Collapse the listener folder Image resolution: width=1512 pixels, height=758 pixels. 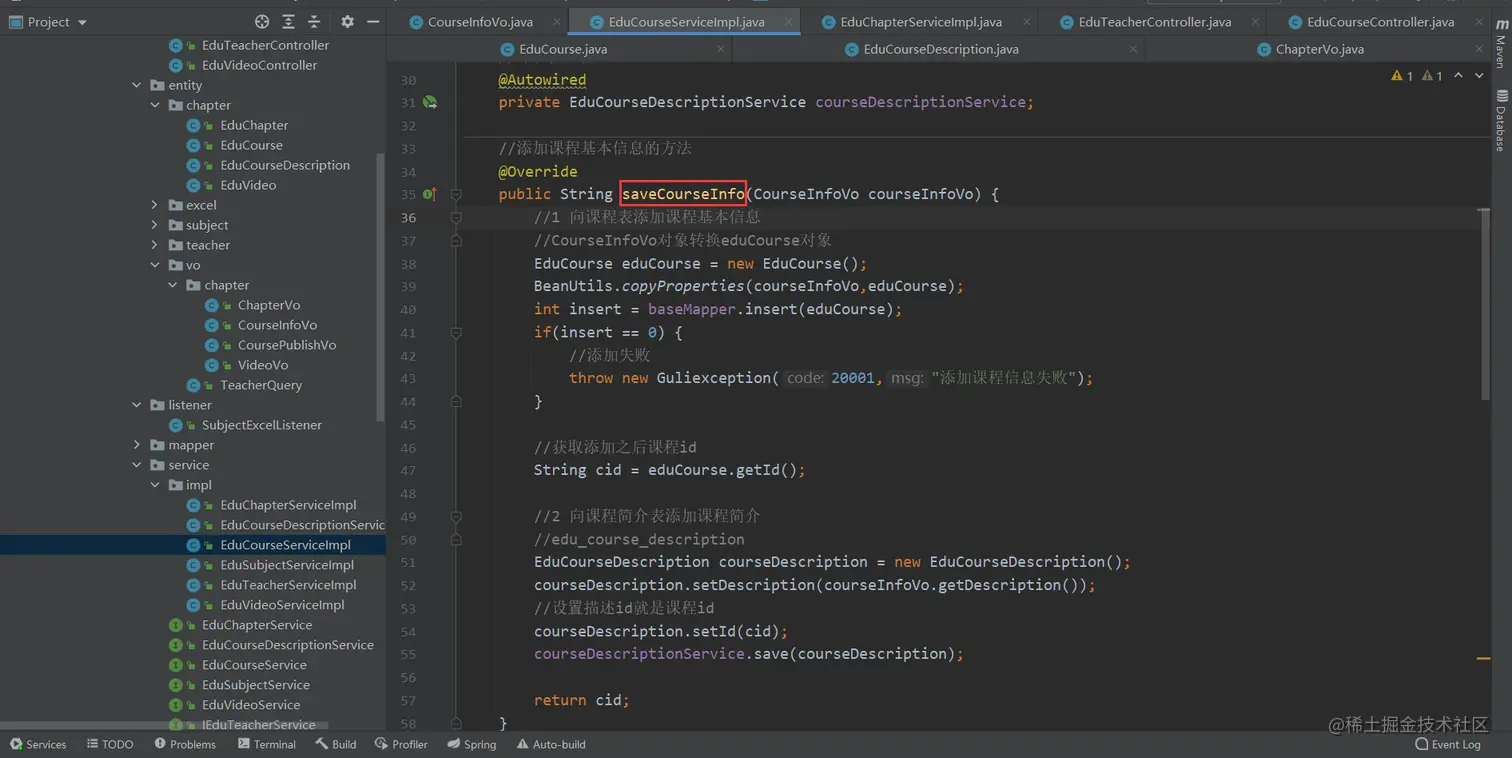(x=137, y=405)
